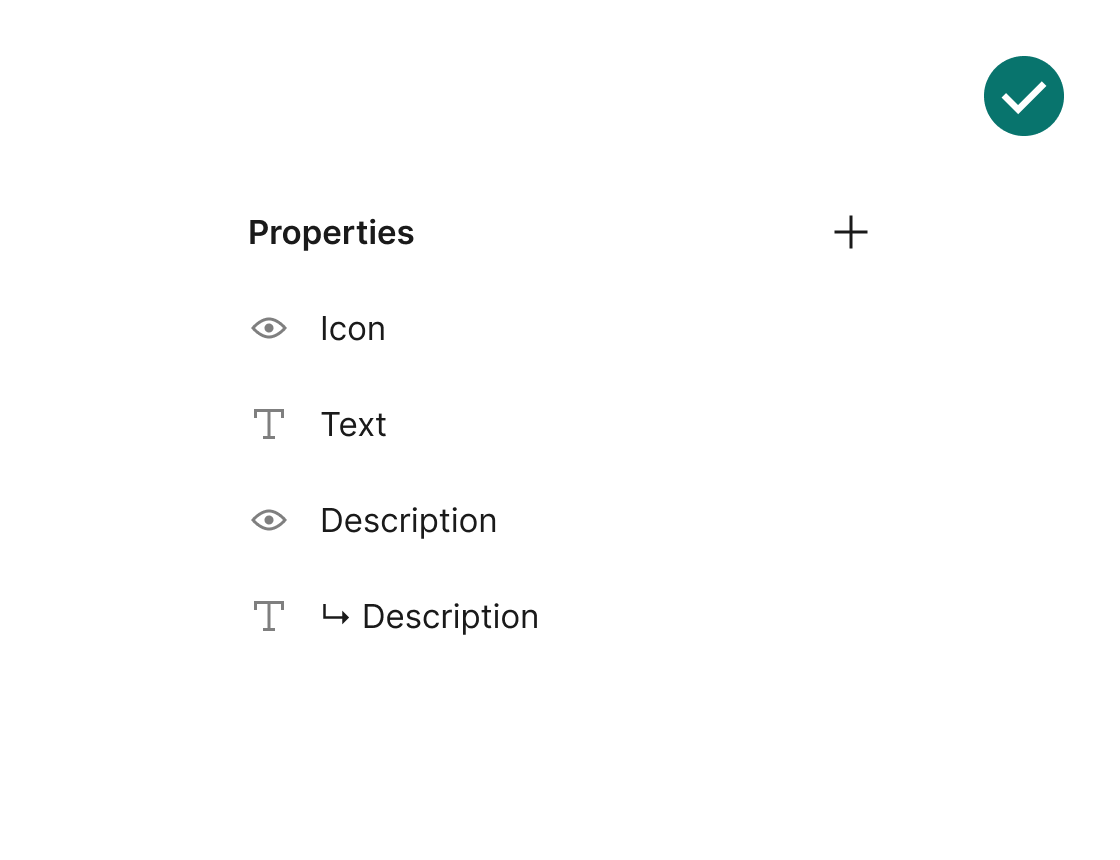Image resolution: width=1120 pixels, height=860 pixels.
Task: Toggle the Description boolean visibility property
Action: tap(269, 520)
